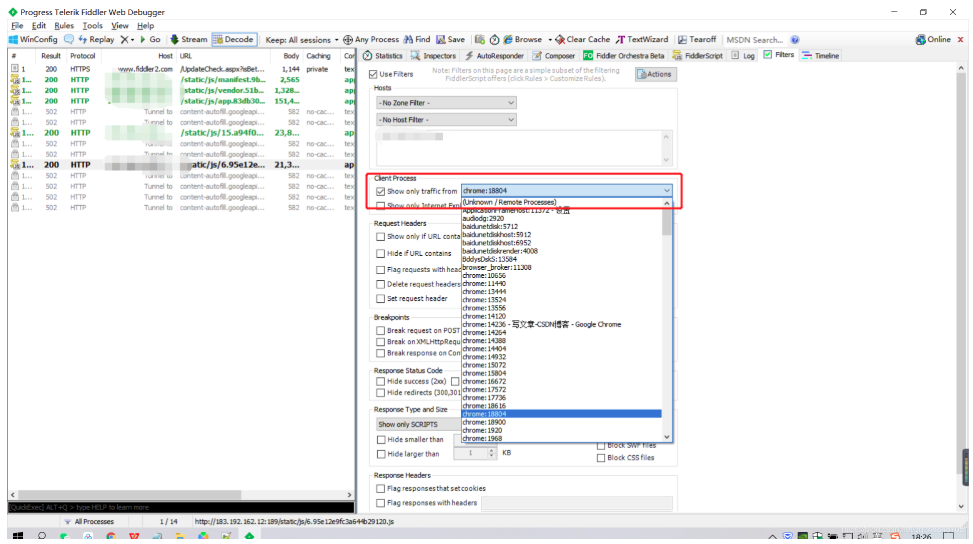Viewport: 973px width, 544px height.
Task: Open the TextWizard tool
Action: click(x=642, y=39)
